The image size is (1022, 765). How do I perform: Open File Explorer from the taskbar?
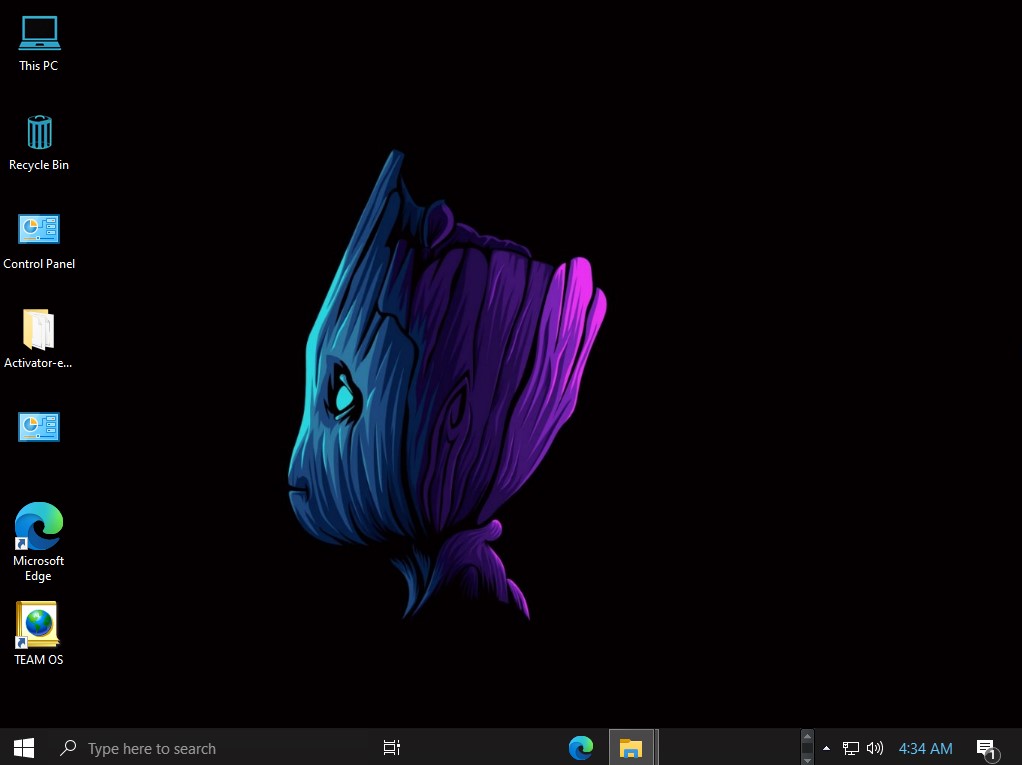pos(630,748)
